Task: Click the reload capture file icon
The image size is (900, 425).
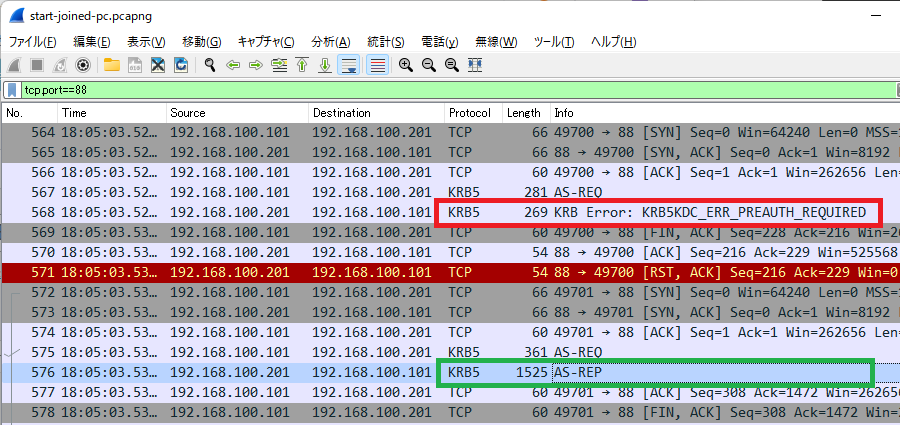Action: (x=181, y=65)
